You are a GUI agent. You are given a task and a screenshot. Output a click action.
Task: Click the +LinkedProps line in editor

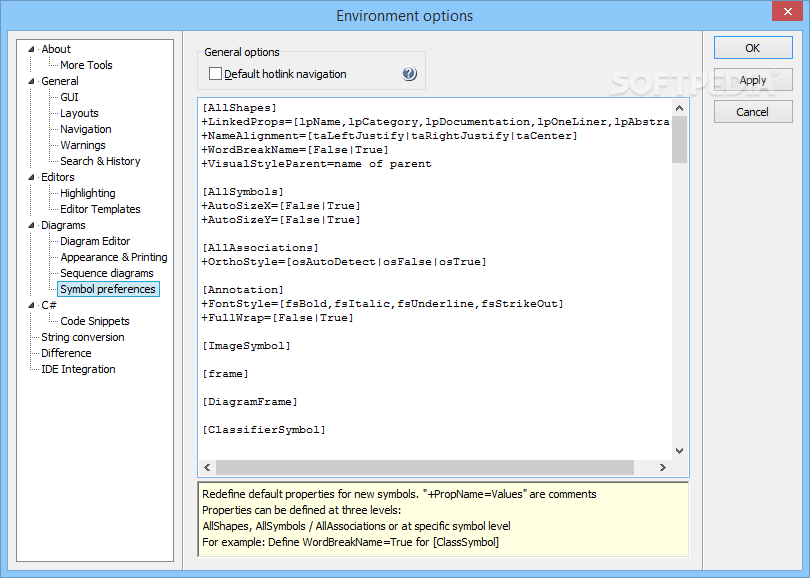point(435,122)
